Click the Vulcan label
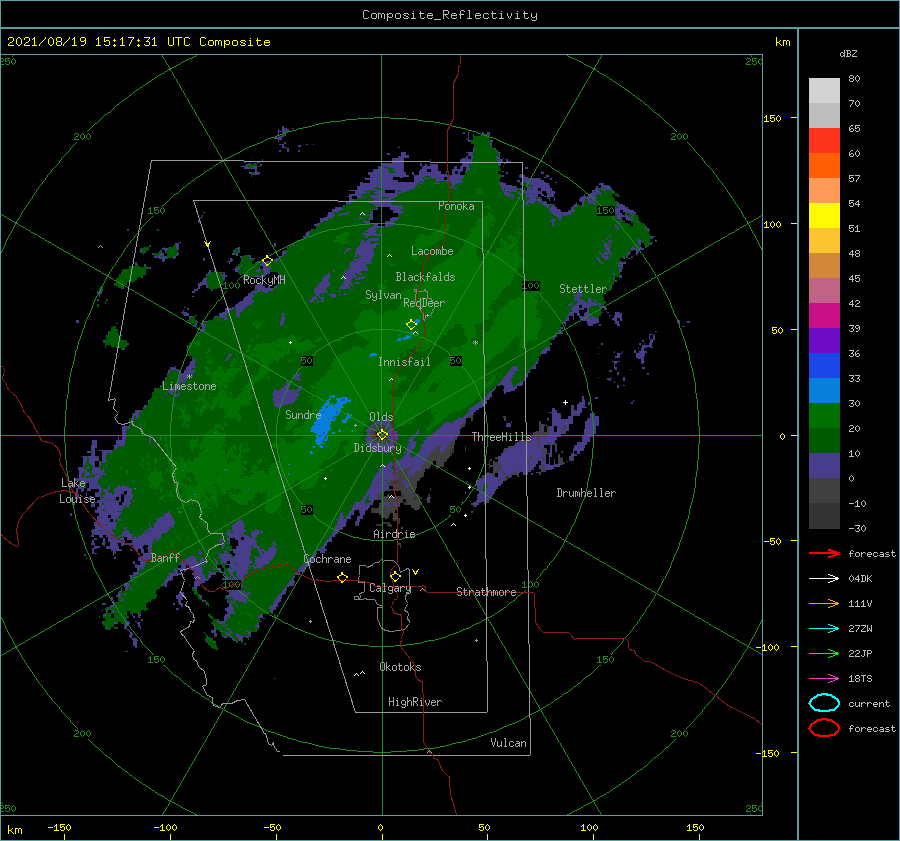Screen dimensions: 900x841 coord(509,743)
